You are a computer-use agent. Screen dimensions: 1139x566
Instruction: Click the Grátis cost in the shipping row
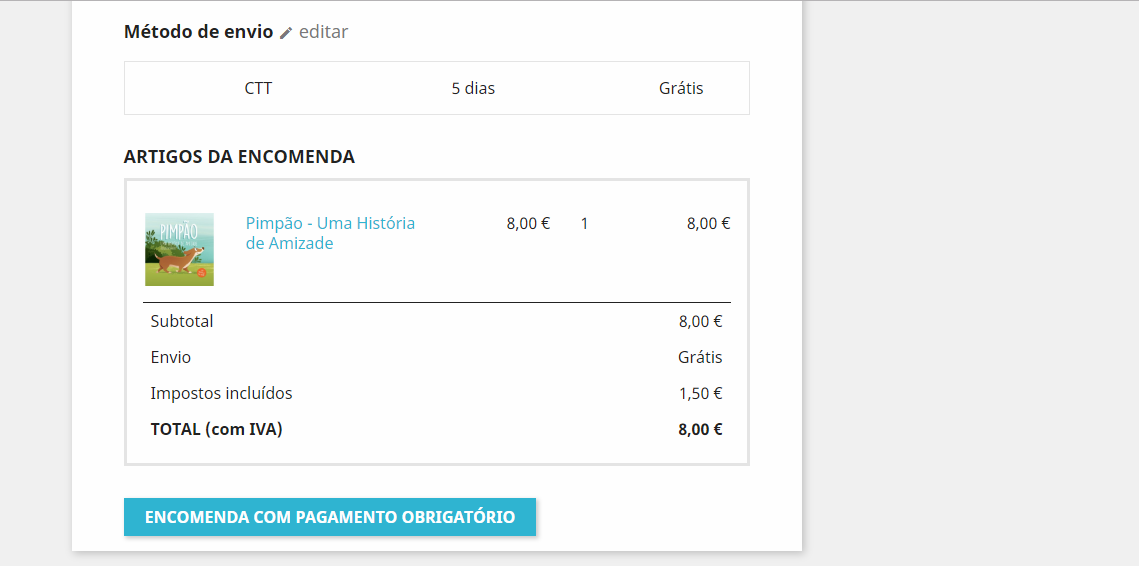[x=681, y=89]
